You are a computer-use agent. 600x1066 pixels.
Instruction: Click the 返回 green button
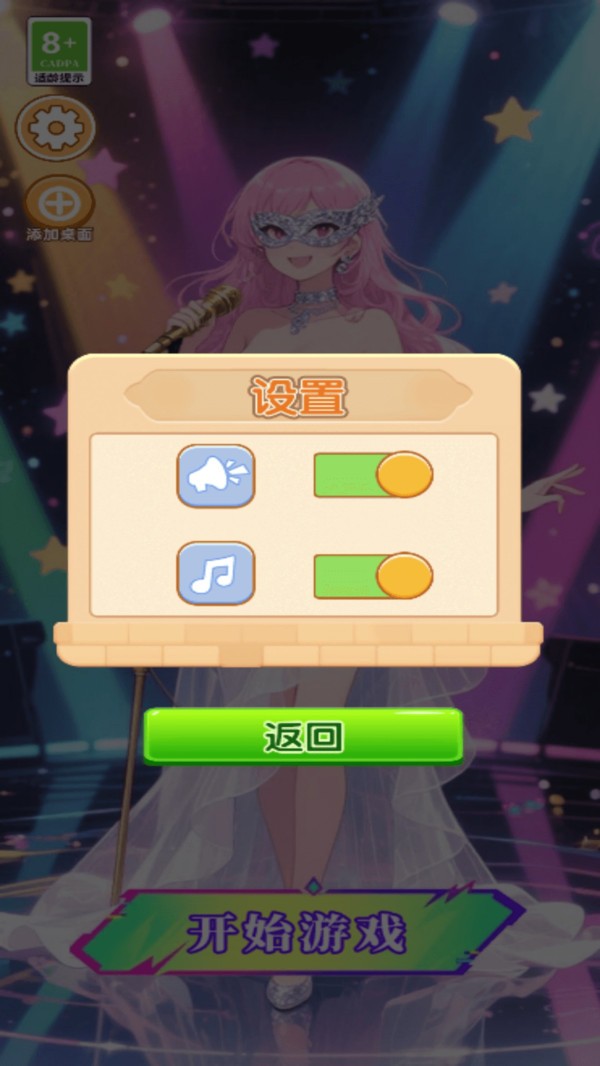click(x=304, y=737)
